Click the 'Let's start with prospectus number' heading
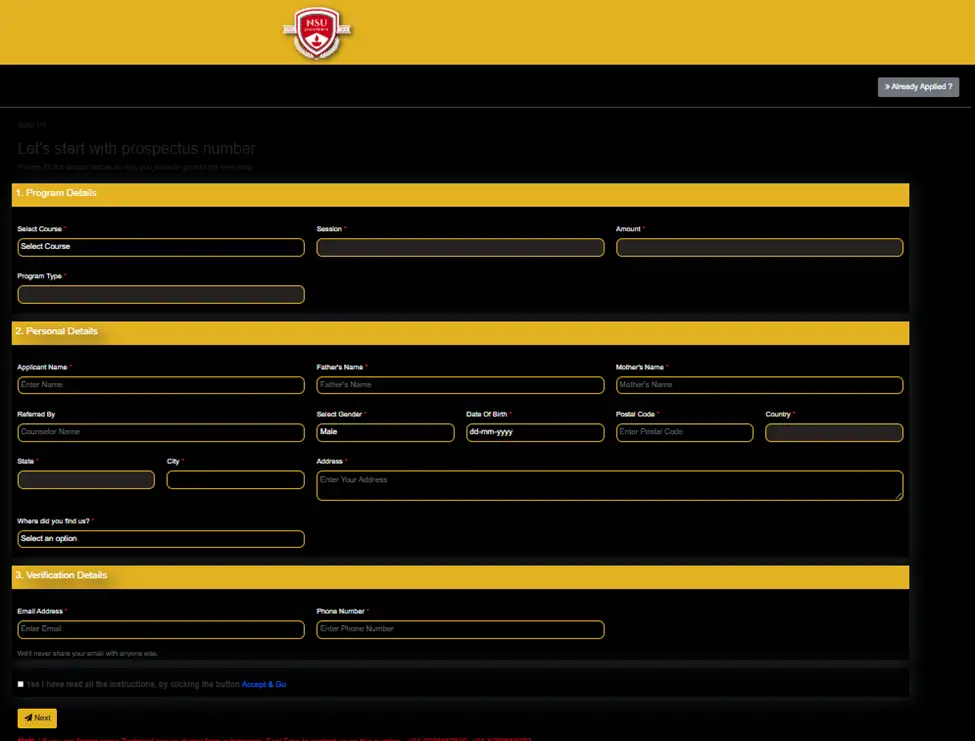 tap(136, 149)
